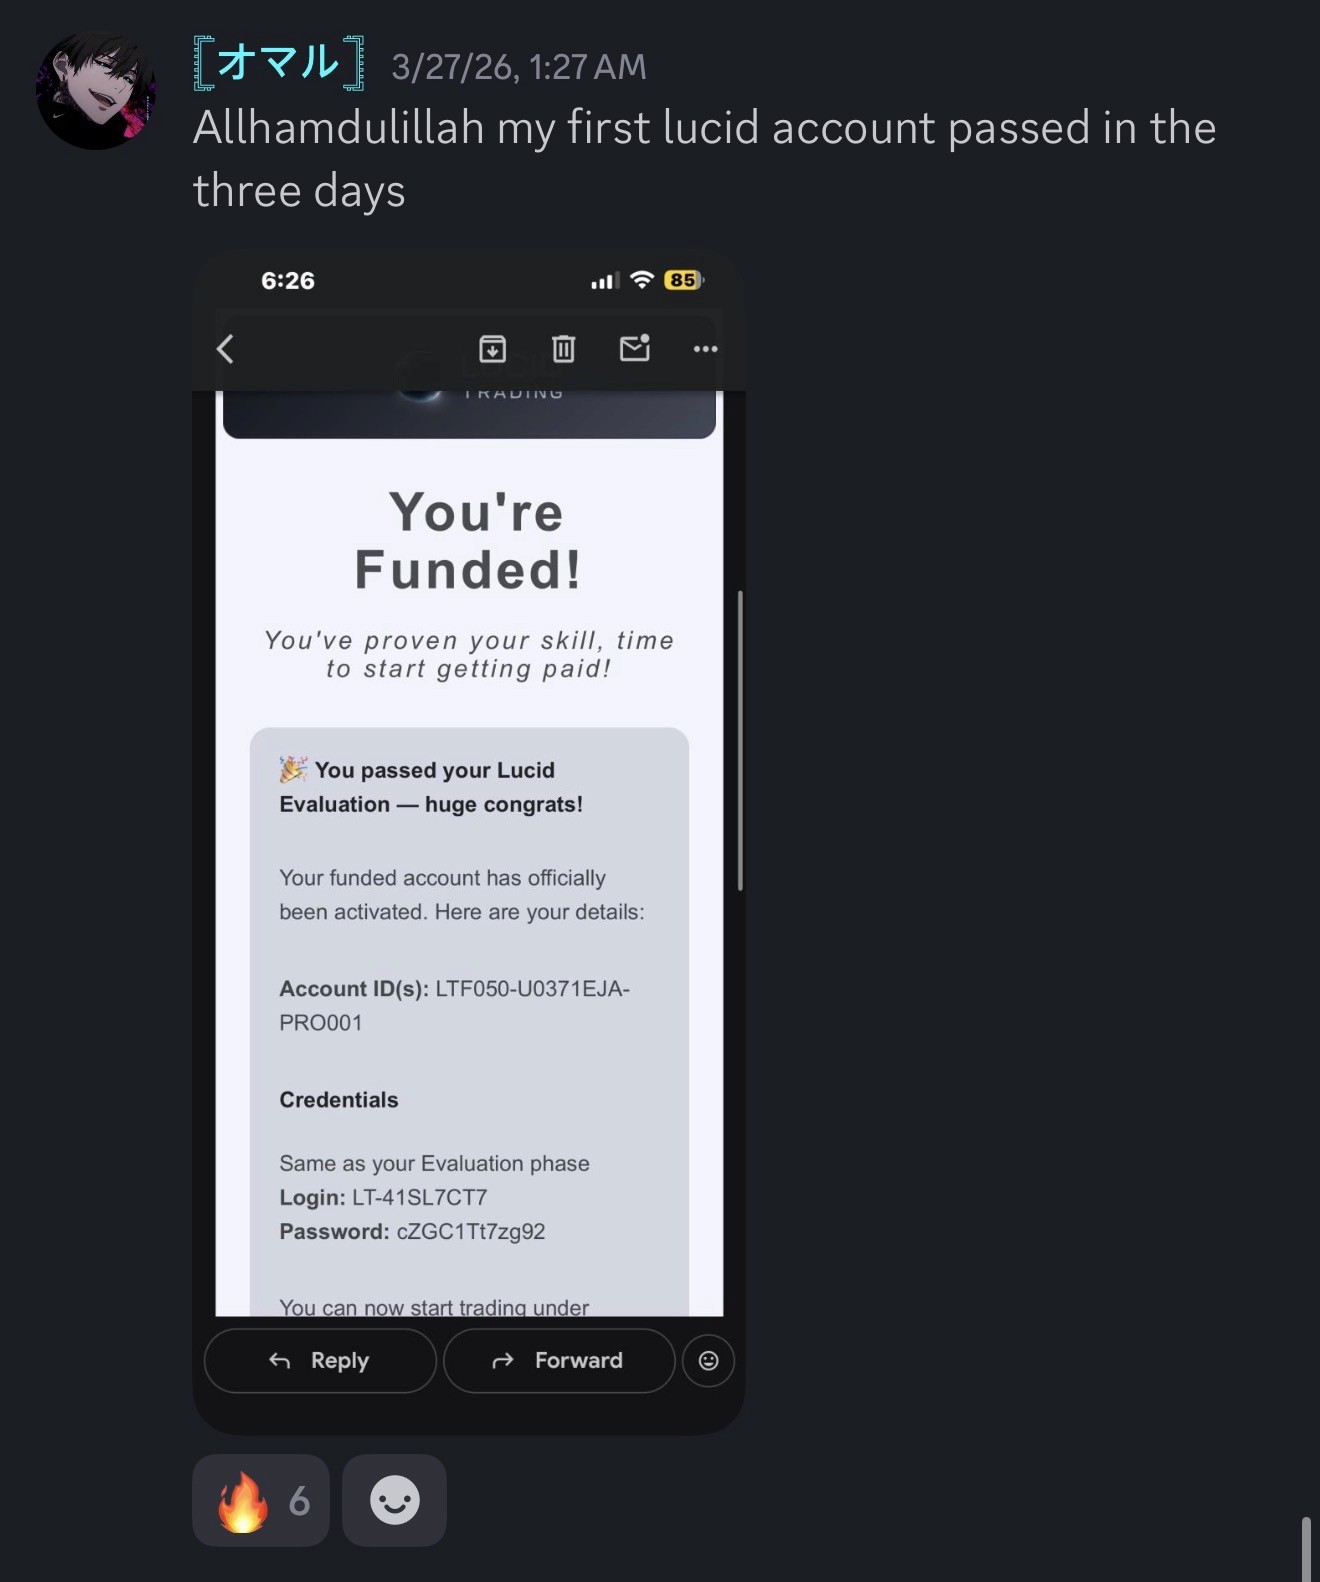Click the email scrollbar inside the screenshot
Screen dimensions: 1320x1582
click(740, 740)
